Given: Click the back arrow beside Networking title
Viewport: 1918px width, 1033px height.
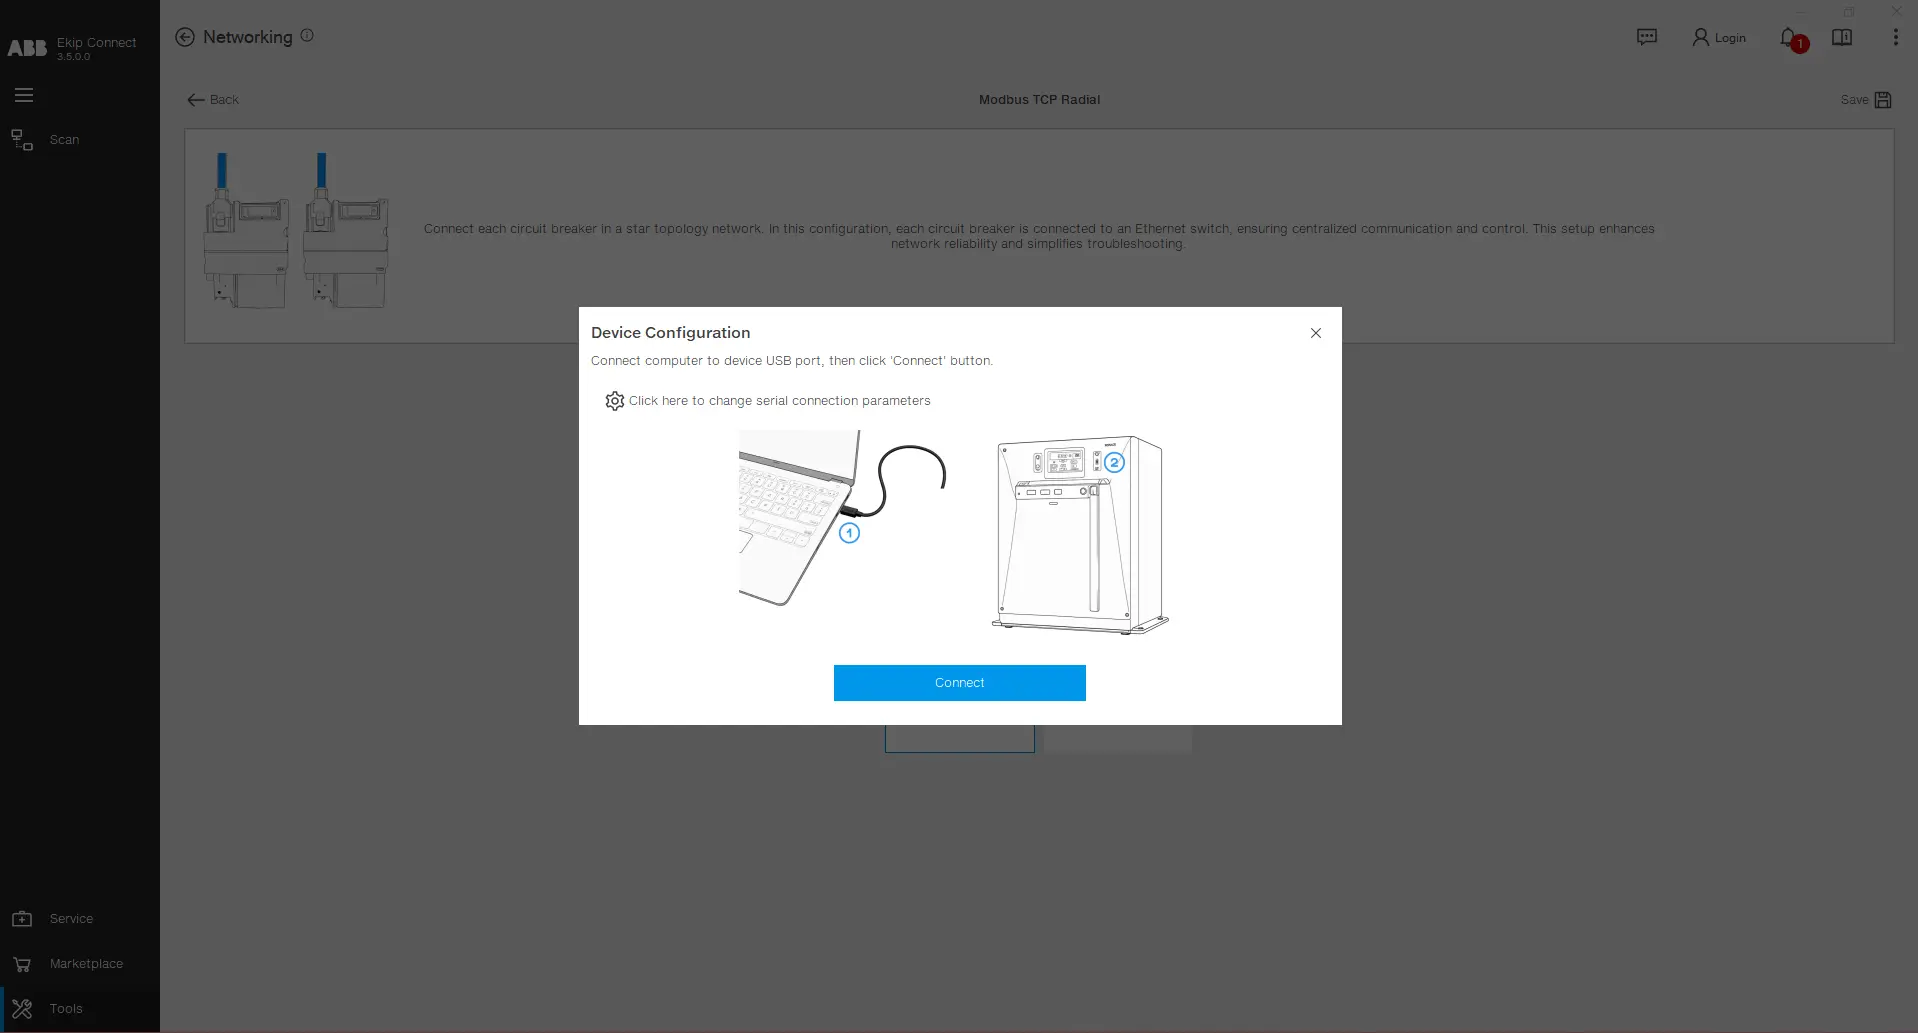Looking at the screenshot, I should coord(184,37).
